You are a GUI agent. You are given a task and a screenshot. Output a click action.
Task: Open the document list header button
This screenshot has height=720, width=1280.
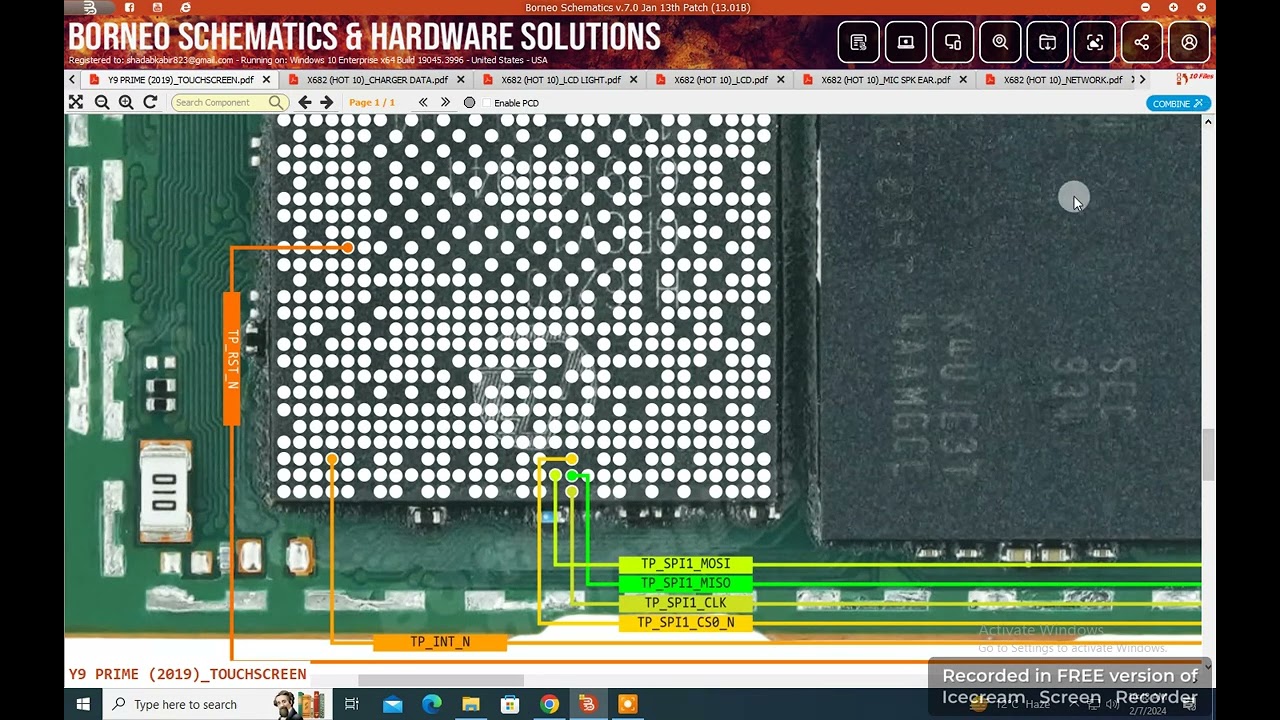858,42
